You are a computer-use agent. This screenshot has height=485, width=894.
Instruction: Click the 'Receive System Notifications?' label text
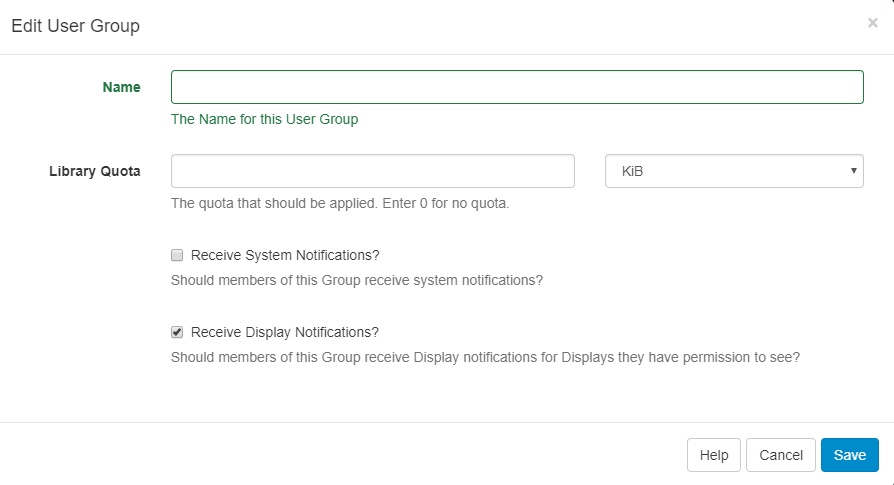pos(285,255)
